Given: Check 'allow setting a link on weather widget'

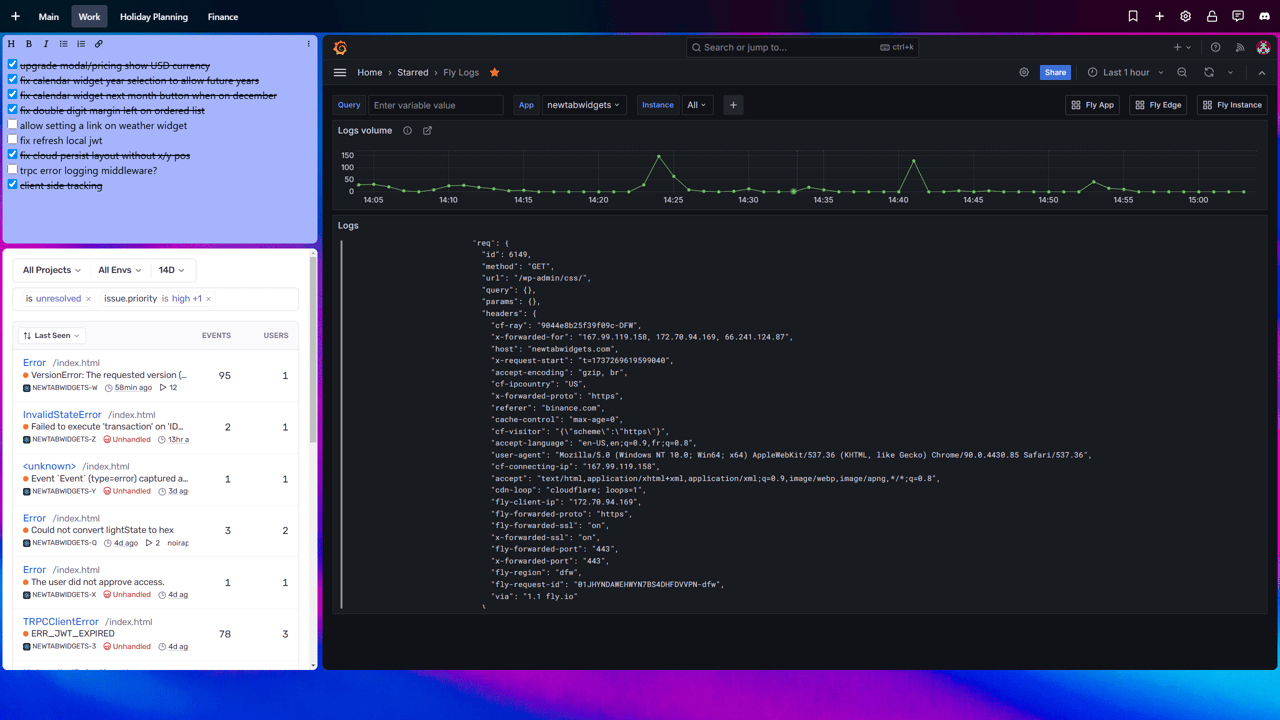Looking at the screenshot, I should 13,125.
